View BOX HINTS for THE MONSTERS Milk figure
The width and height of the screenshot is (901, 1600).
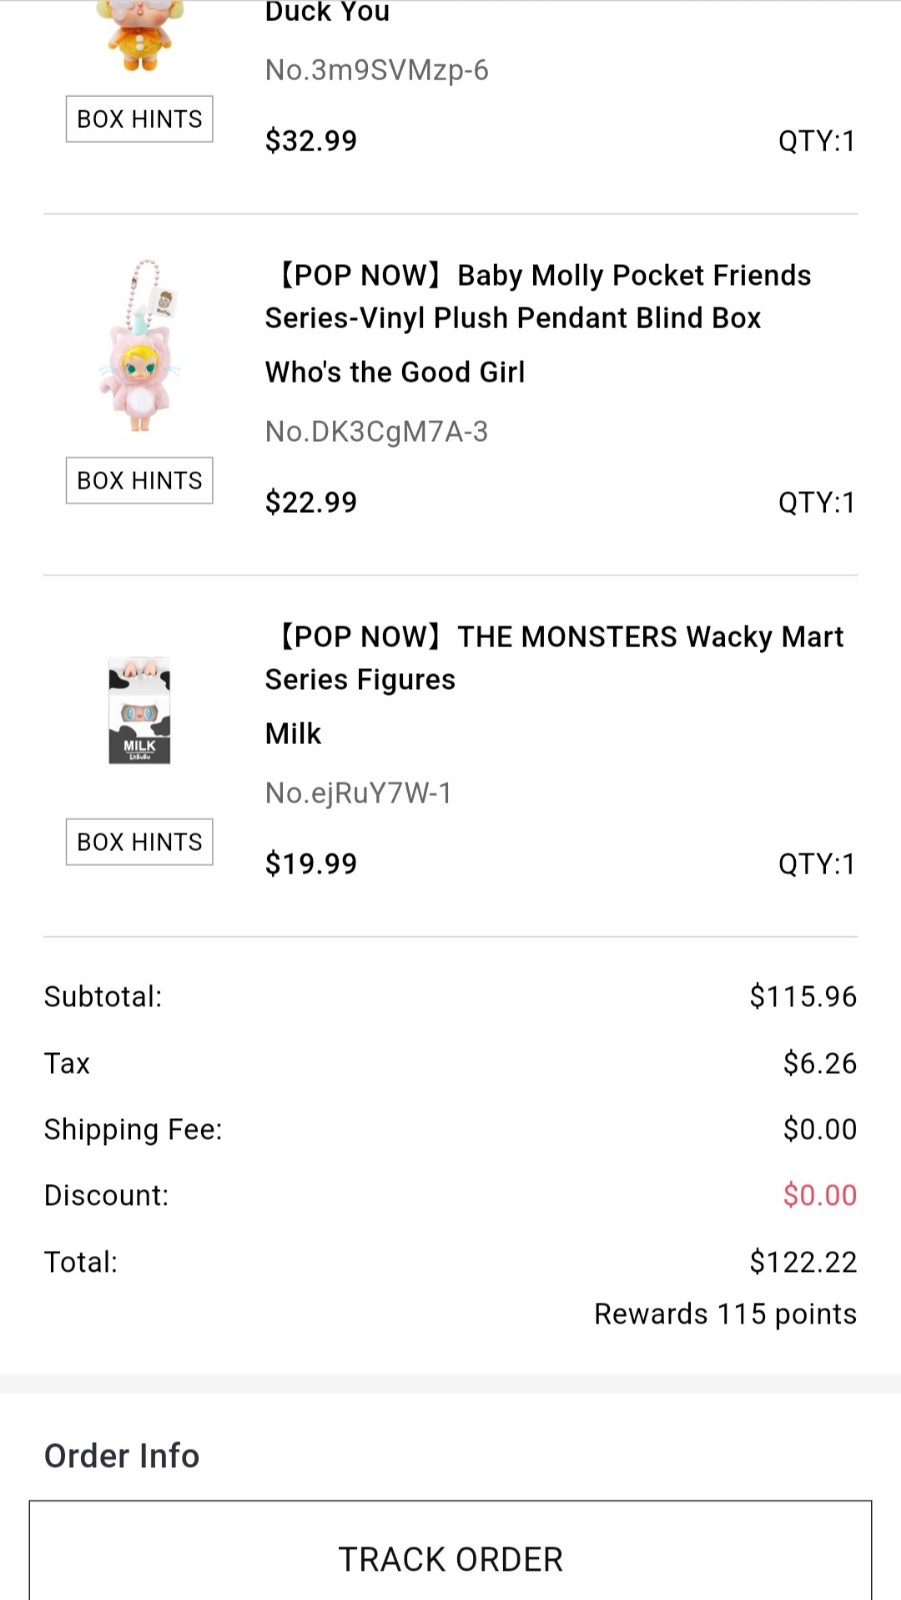[139, 842]
